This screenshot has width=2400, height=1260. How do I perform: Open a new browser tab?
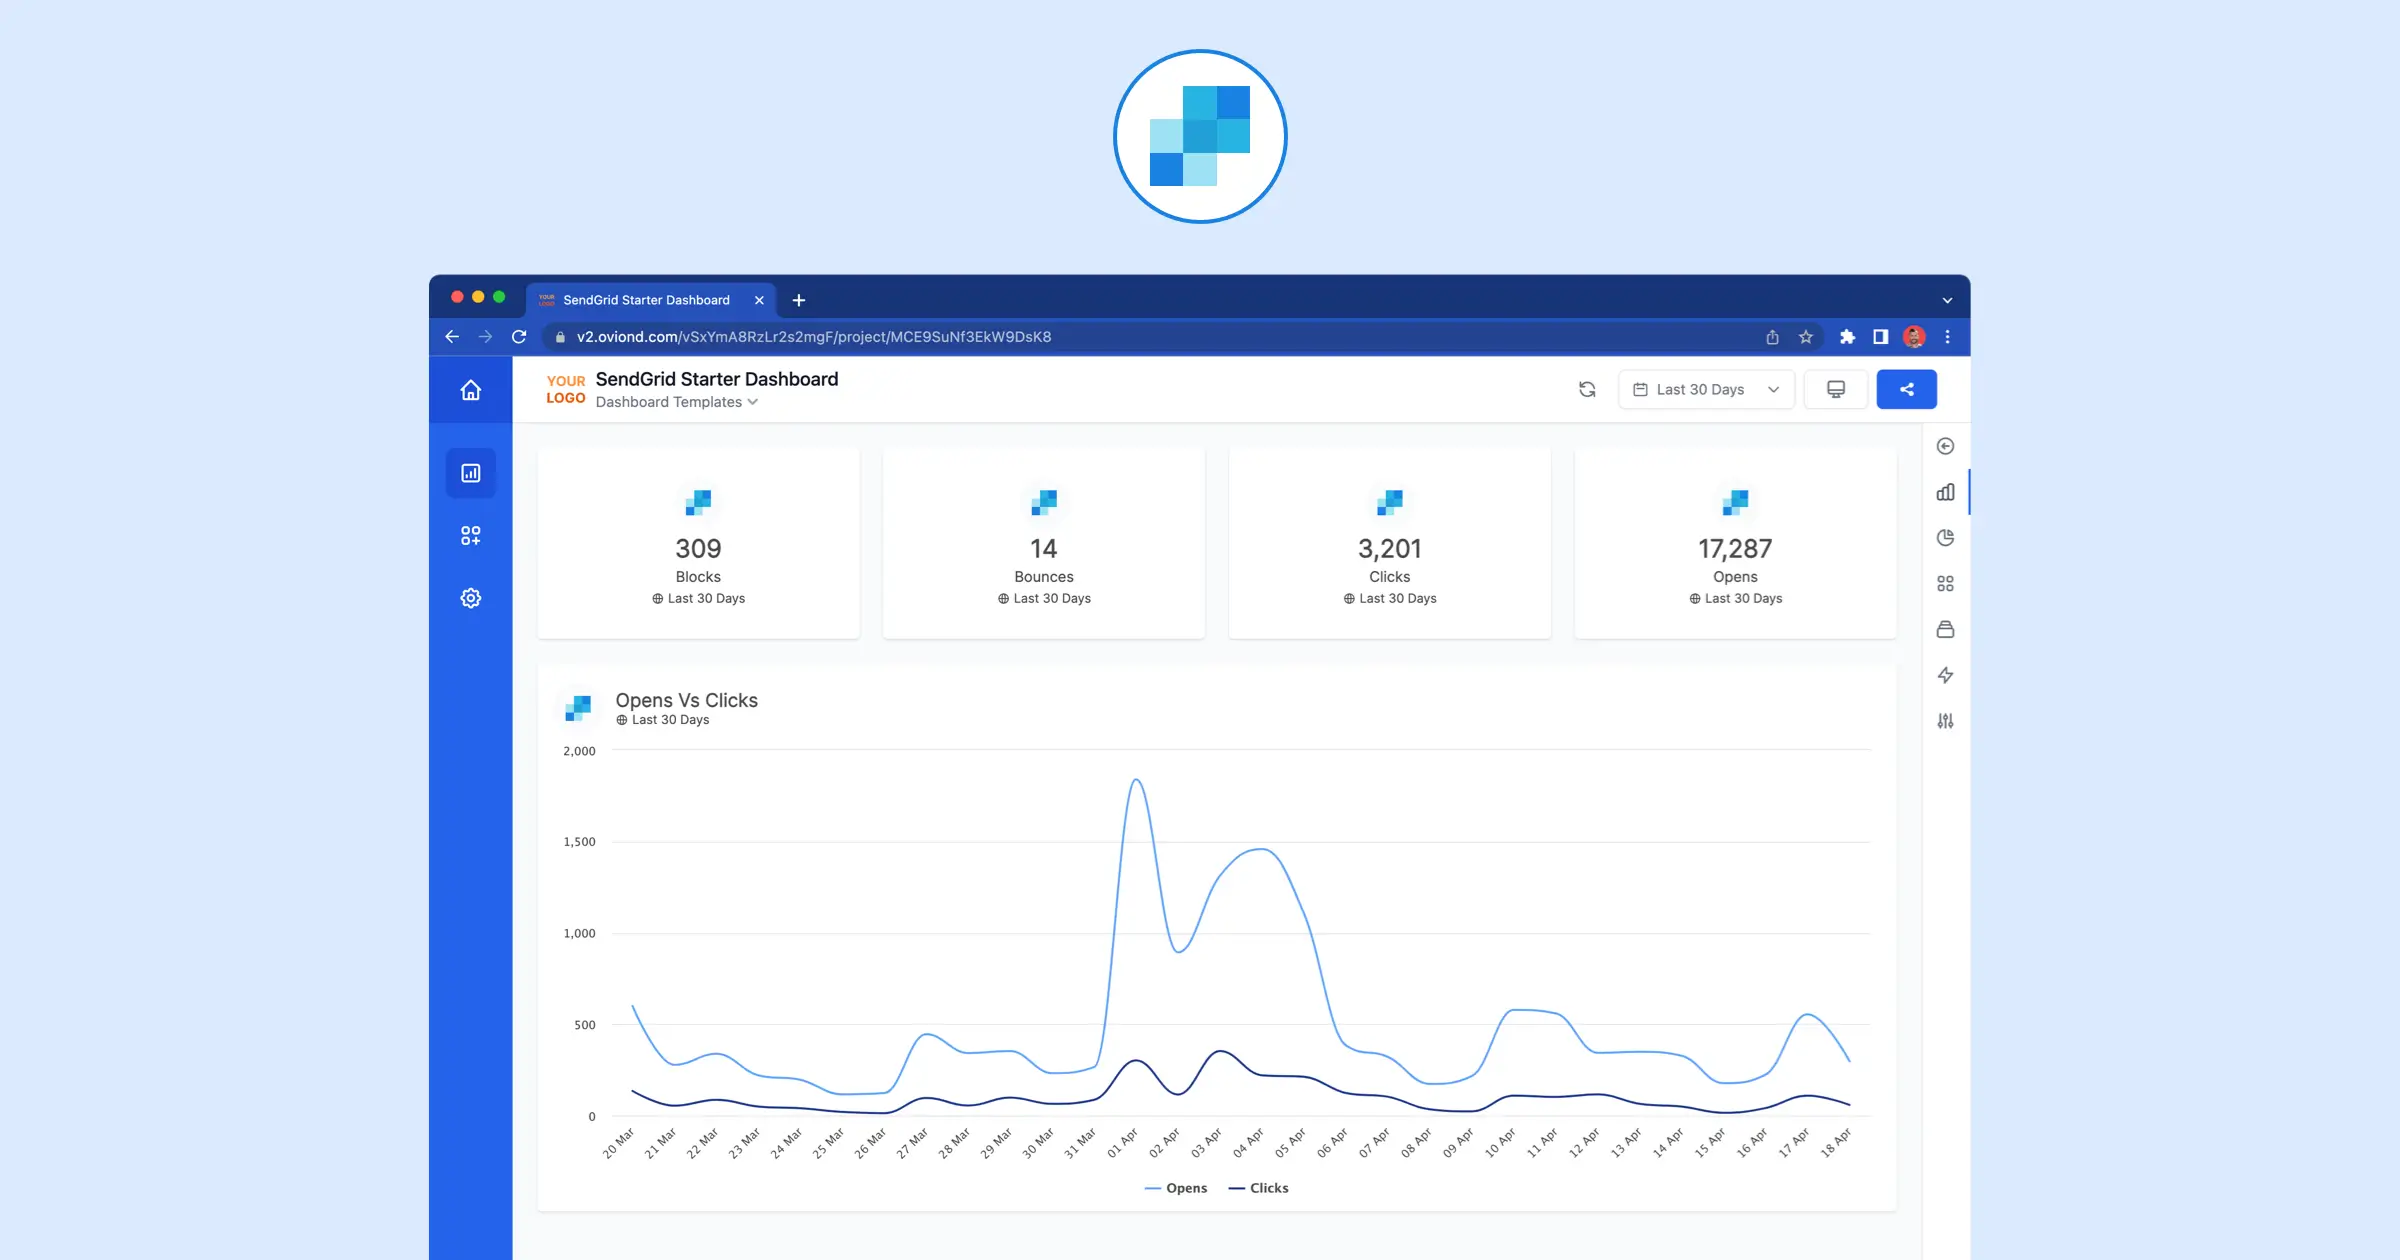click(x=798, y=300)
